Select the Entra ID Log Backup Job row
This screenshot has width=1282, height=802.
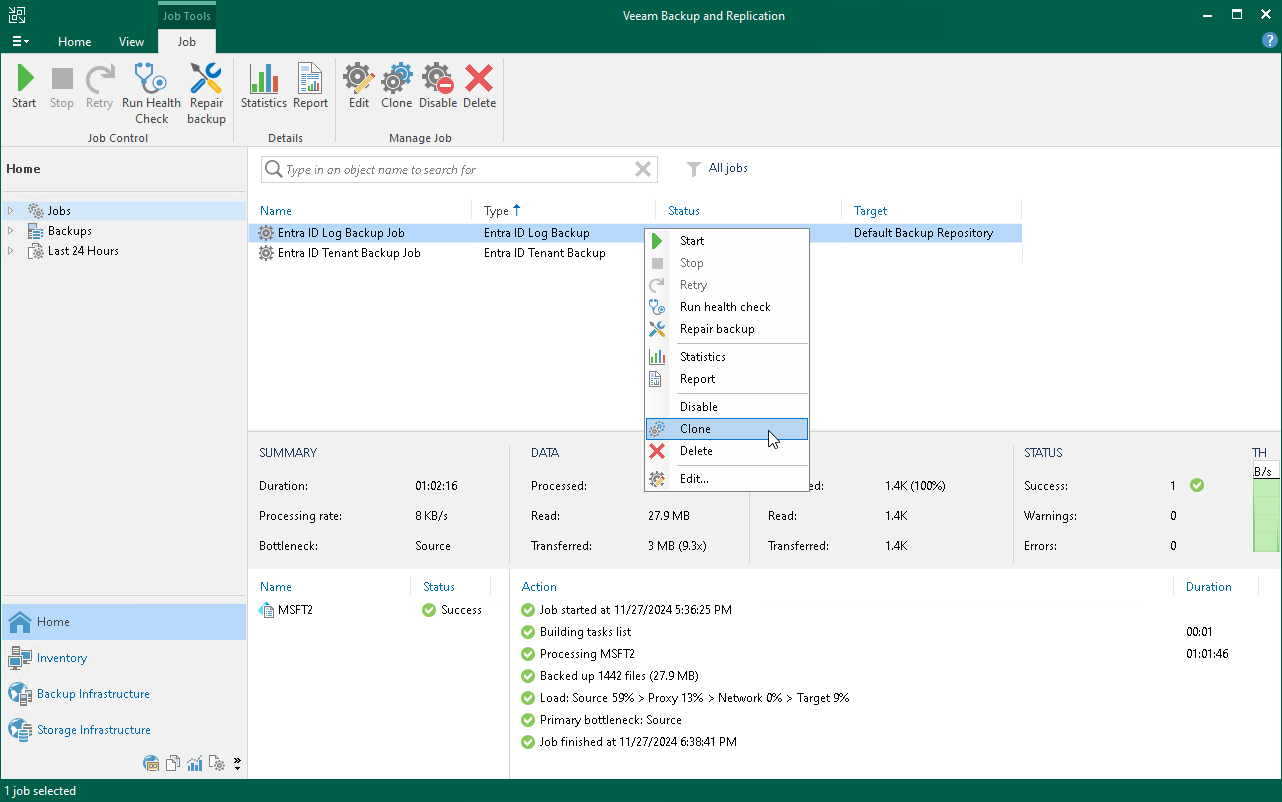point(635,233)
